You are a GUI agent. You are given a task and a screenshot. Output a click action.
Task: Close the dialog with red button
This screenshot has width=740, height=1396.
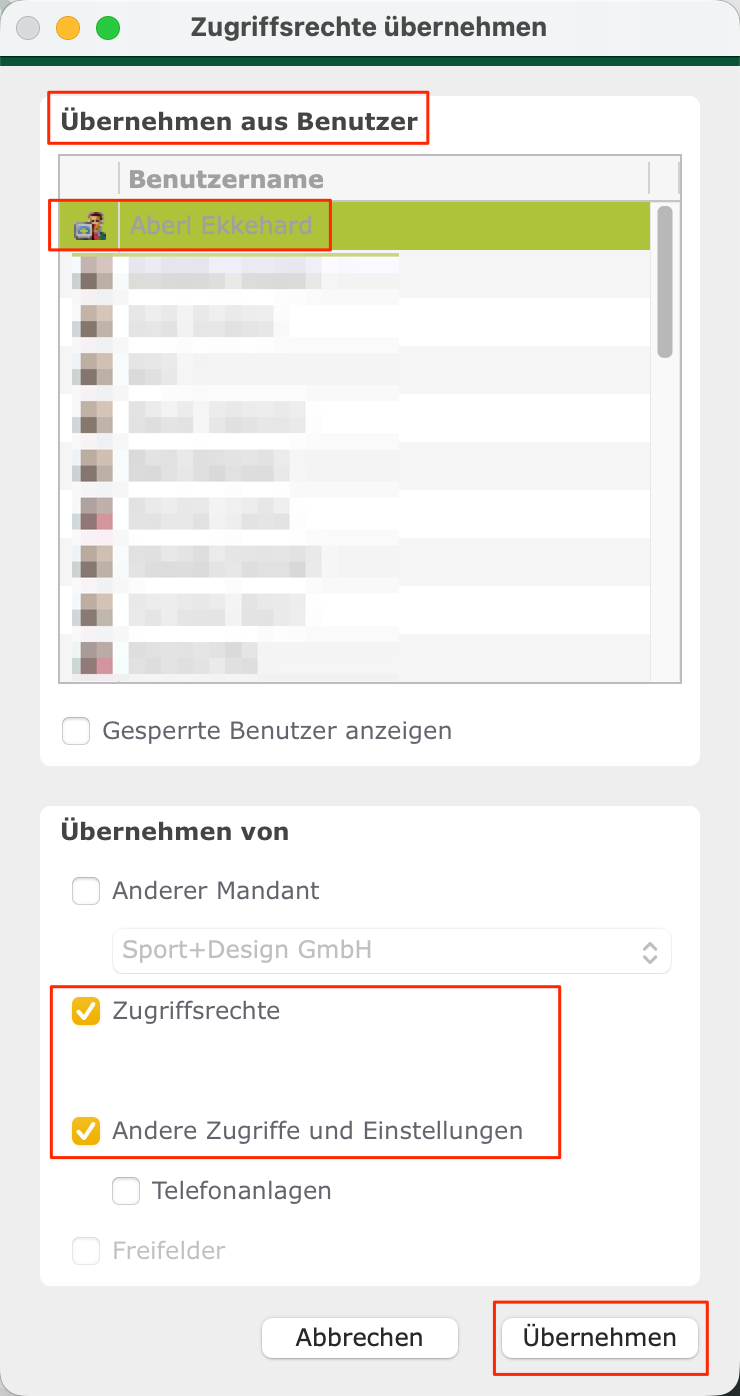(x=28, y=28)
